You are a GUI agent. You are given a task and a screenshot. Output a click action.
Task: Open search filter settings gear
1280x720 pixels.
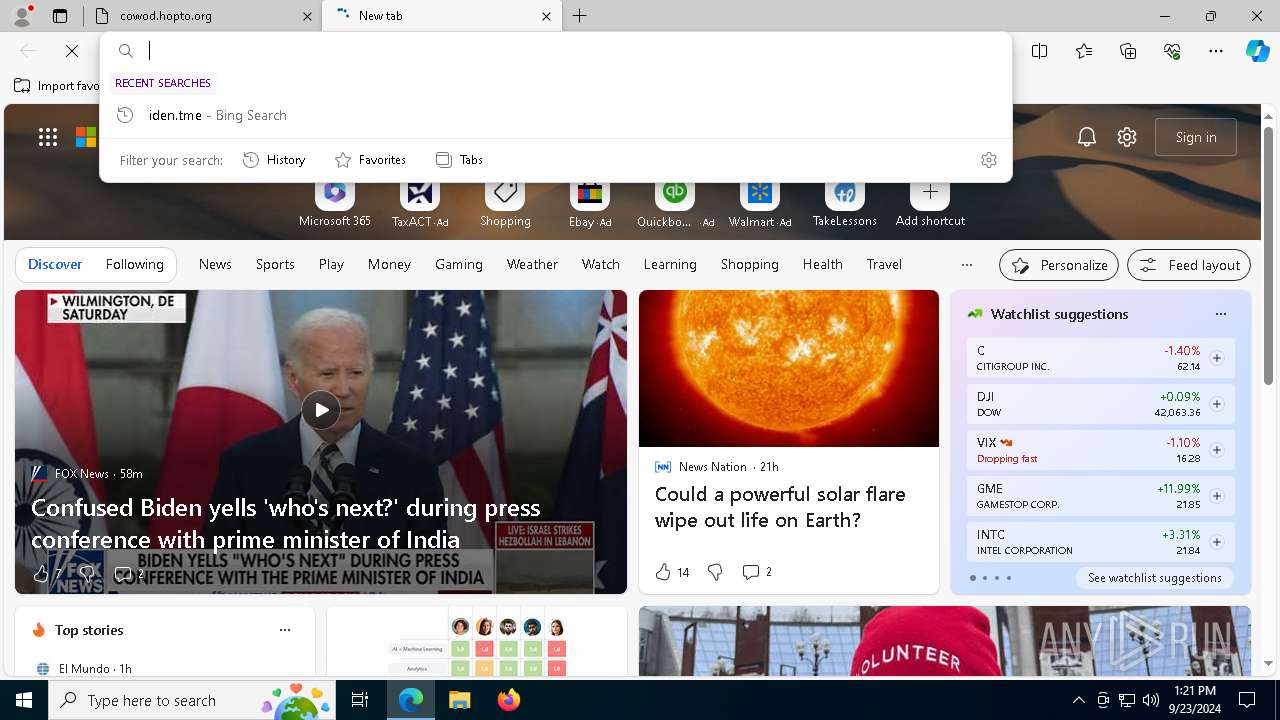[989, 160]
